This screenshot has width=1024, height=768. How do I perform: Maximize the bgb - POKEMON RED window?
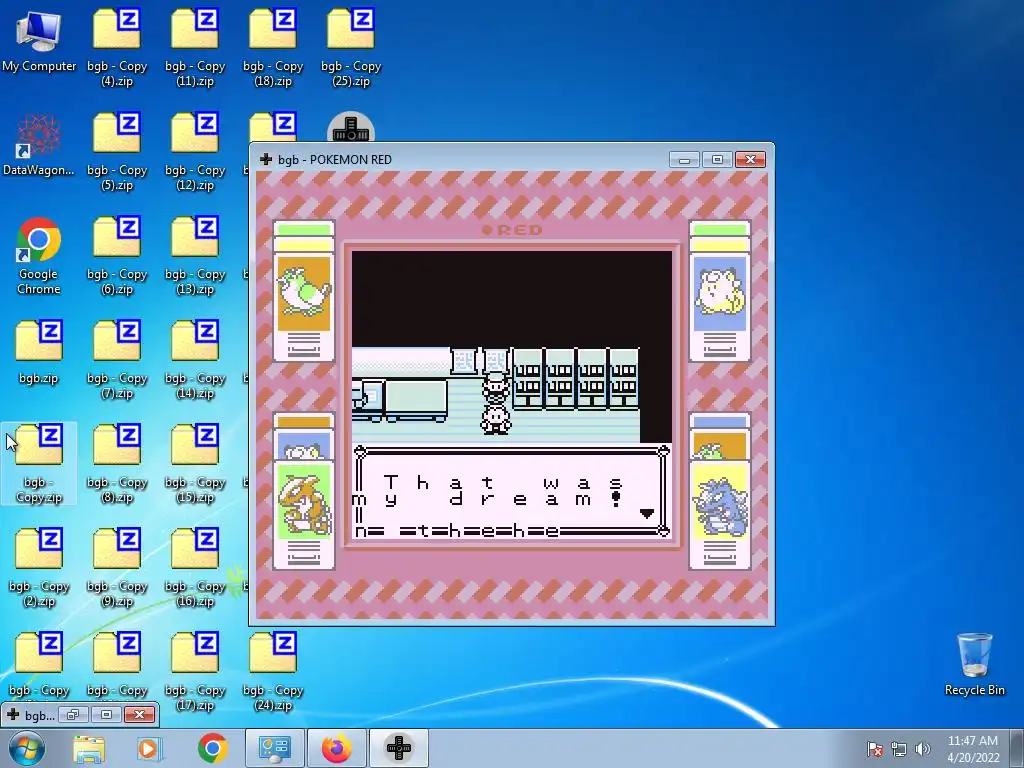click(717, 160)
